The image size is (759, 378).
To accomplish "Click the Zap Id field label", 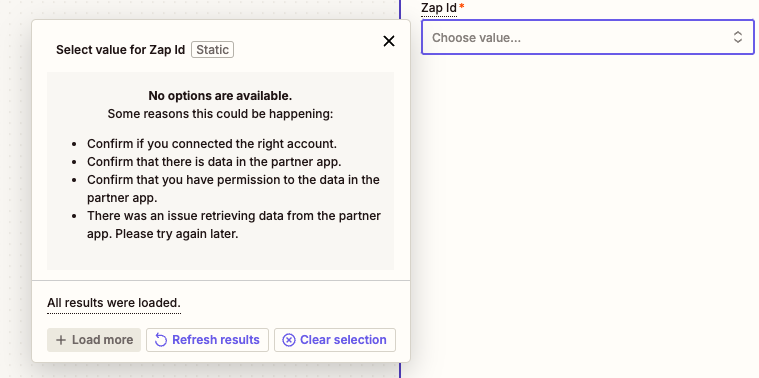I will 439,8.
